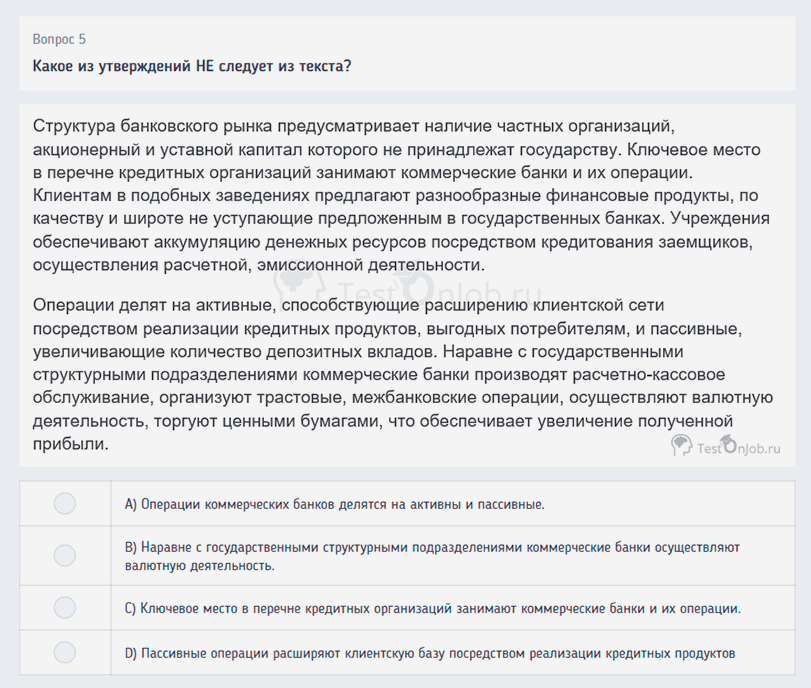The image size is (811, 688).
Task: Click the row containing option D
Action: tap(400, 653)
